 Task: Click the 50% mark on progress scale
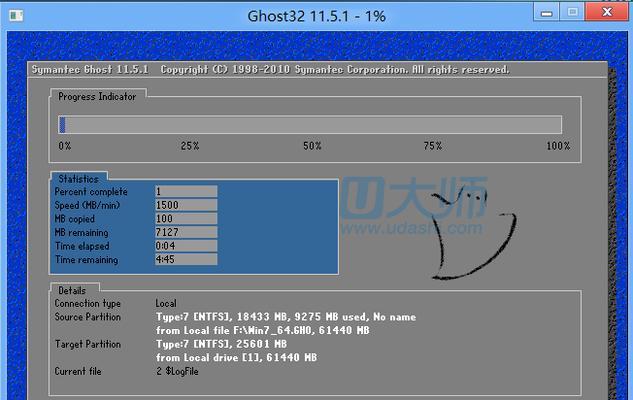click(x=312, y=146)
